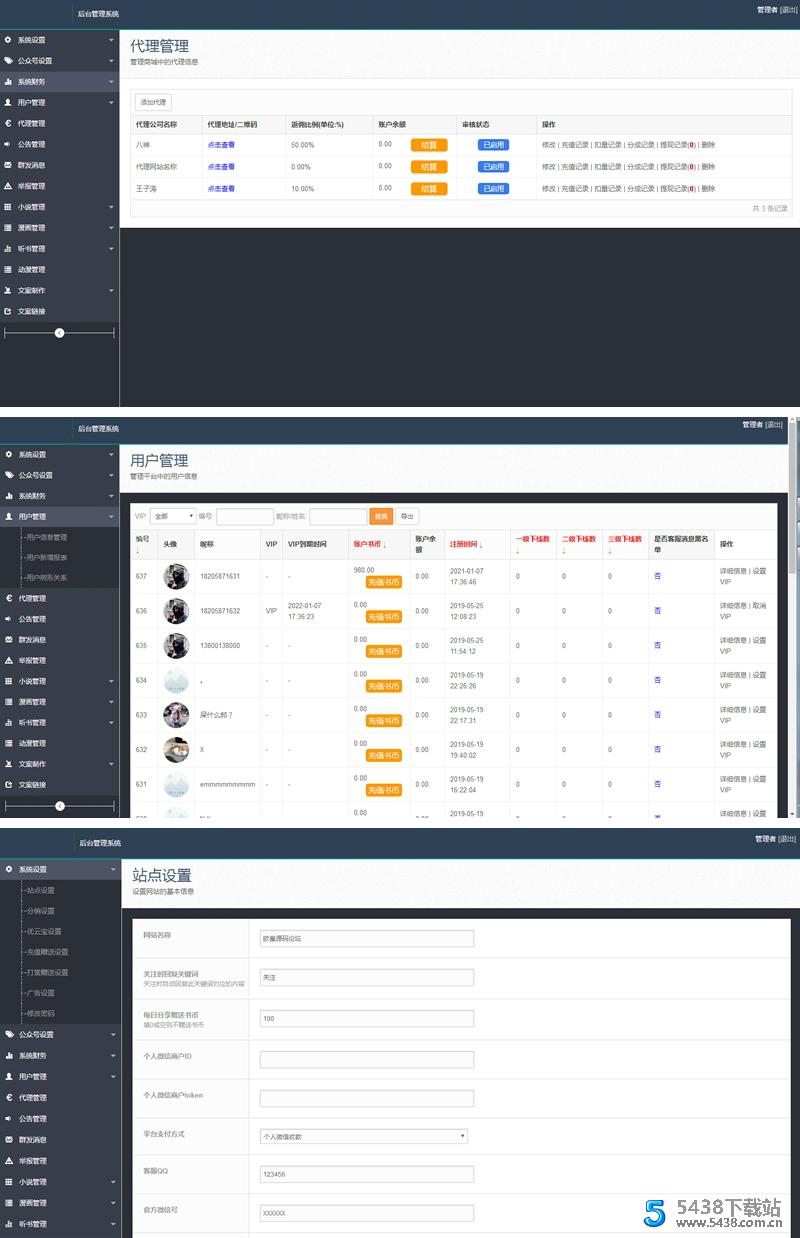Click the 文案链接 icon in top sidebar
The height and width of the screenshot is (1238, 800).
(x=8, y=311)
